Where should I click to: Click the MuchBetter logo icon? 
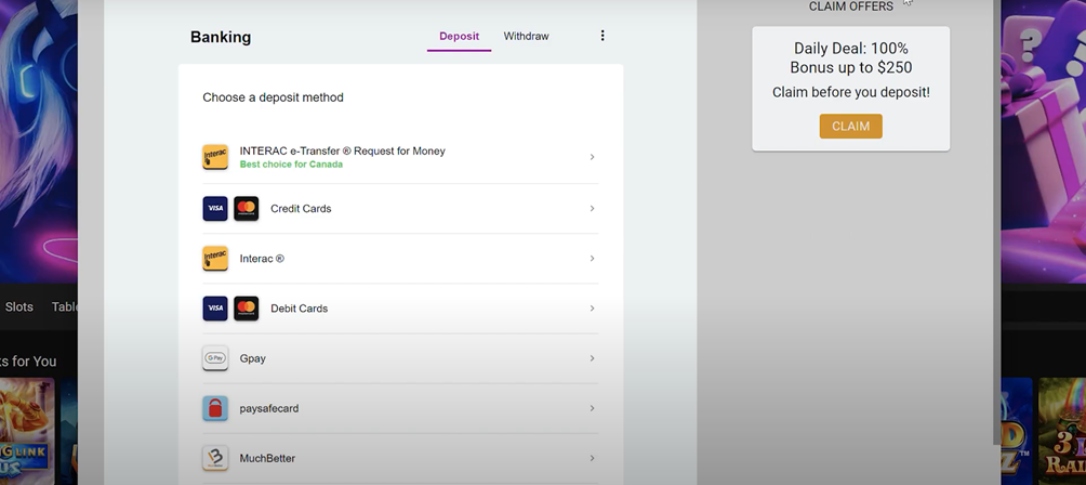215,458
